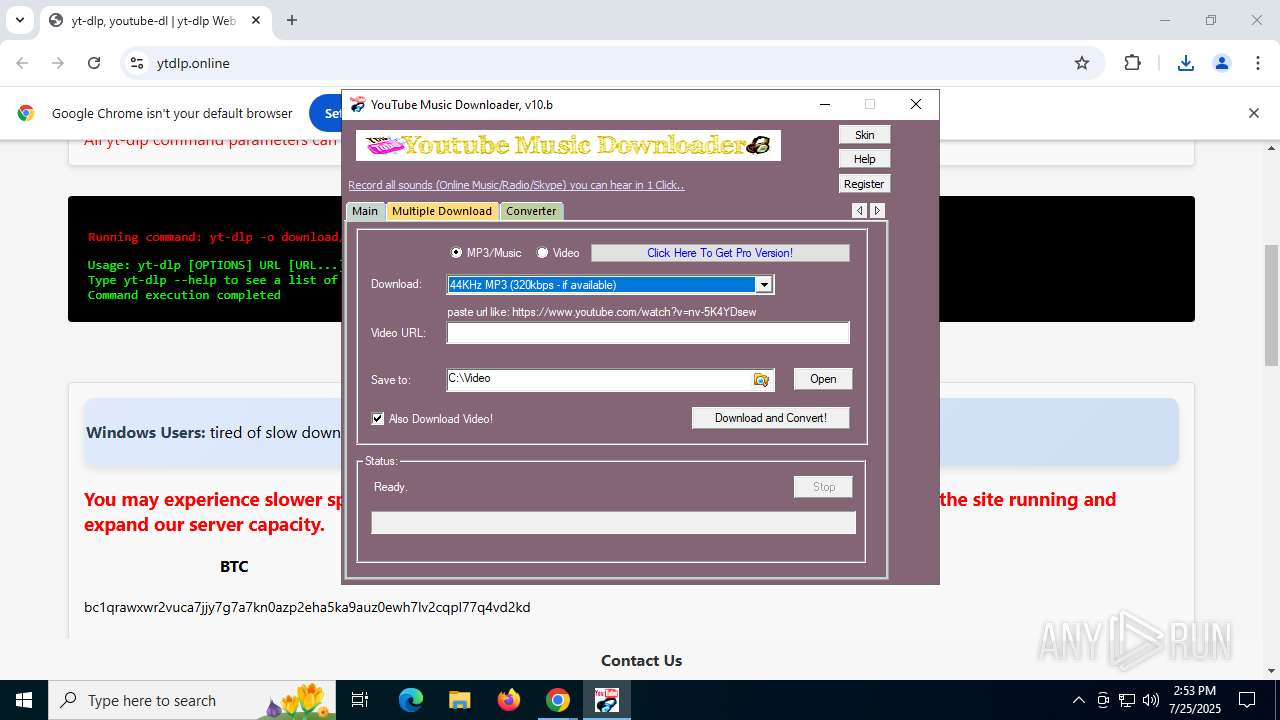Click the download progress bar
The image size is (1280, 720).
tap(613, 523)
